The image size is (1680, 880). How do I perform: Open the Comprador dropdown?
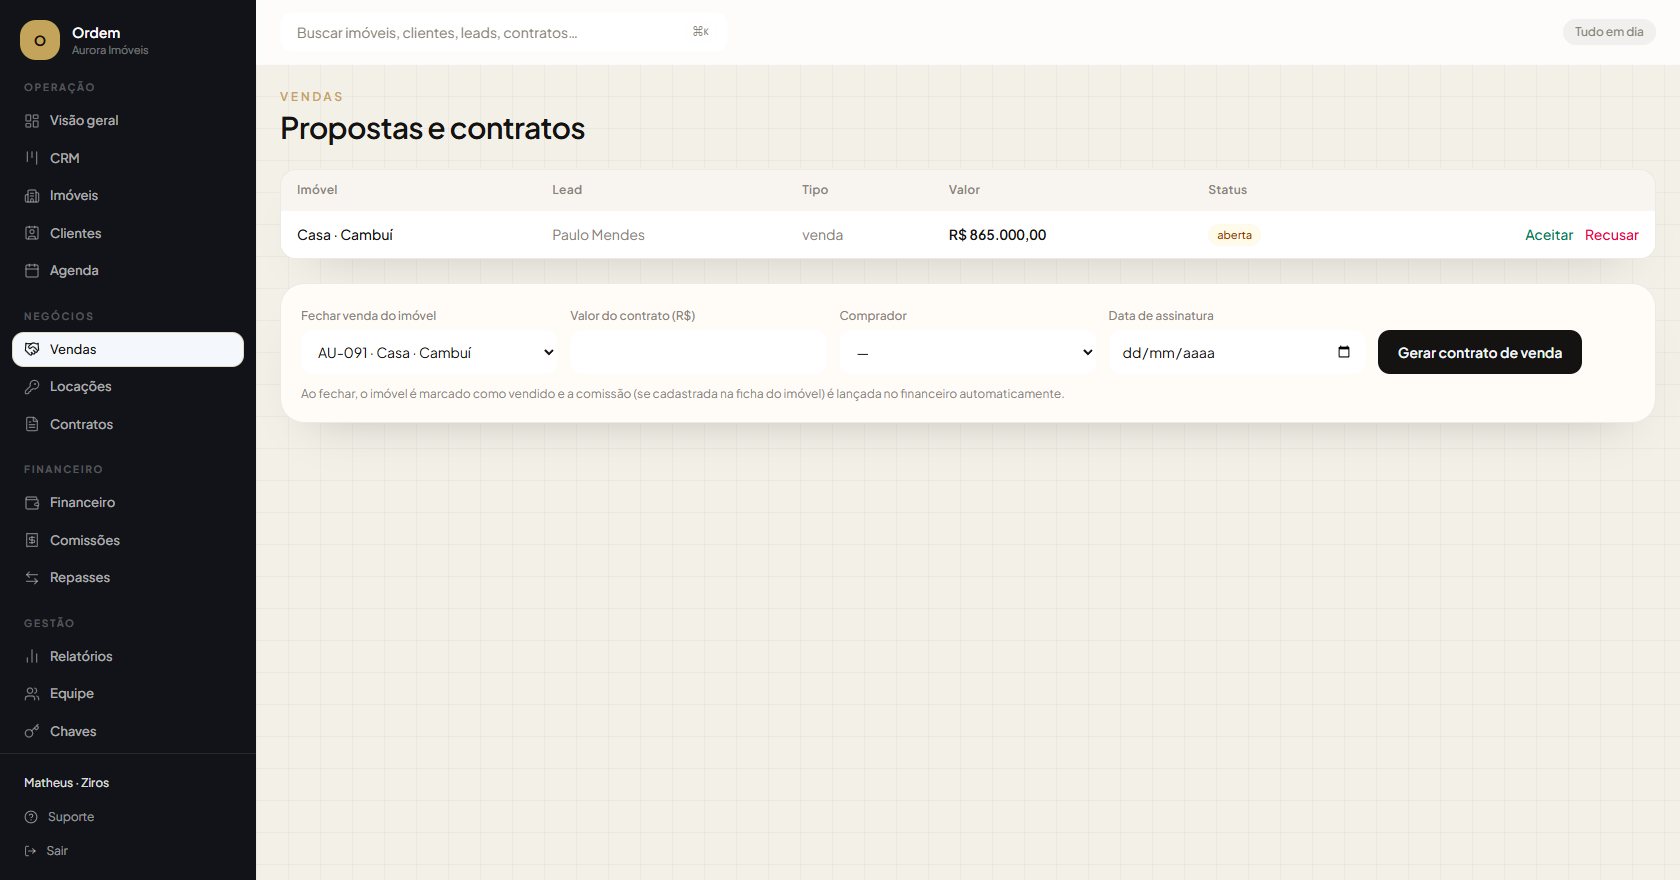tap(968, 352)
